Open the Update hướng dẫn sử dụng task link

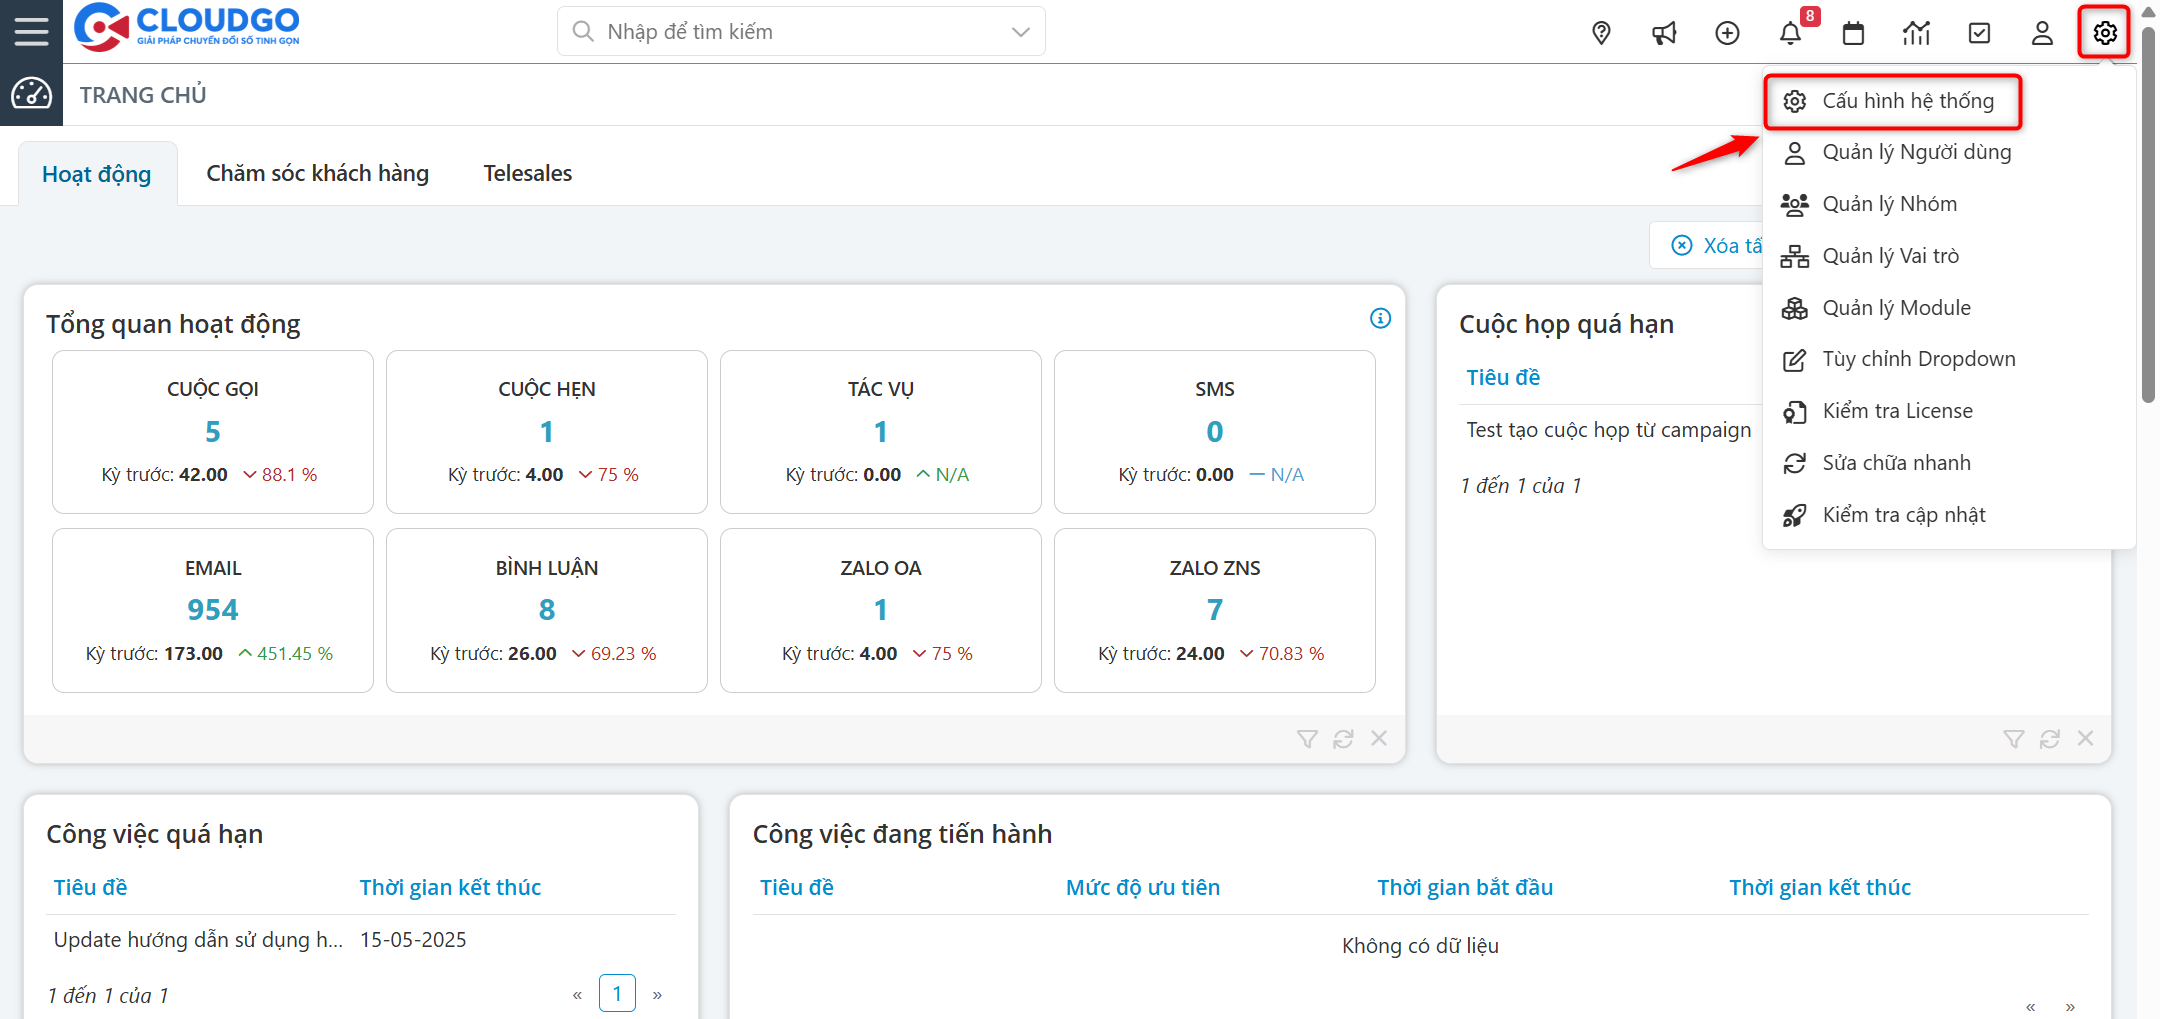[198, 940]
